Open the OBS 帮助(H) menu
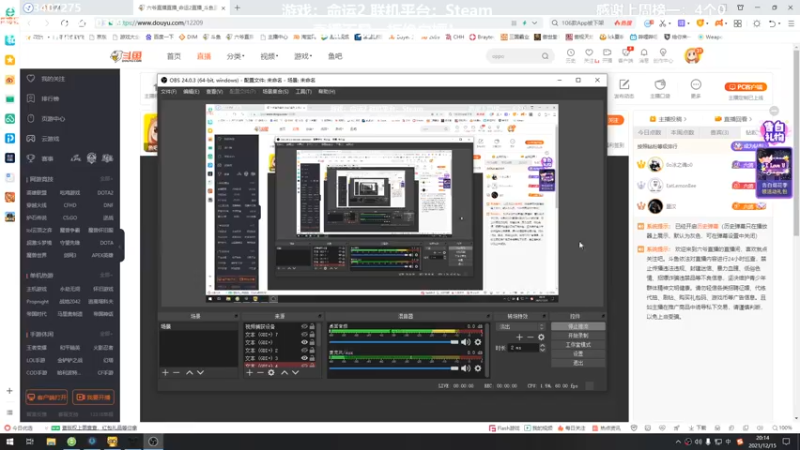Viewport: 800px width, 450px height. 327,92
